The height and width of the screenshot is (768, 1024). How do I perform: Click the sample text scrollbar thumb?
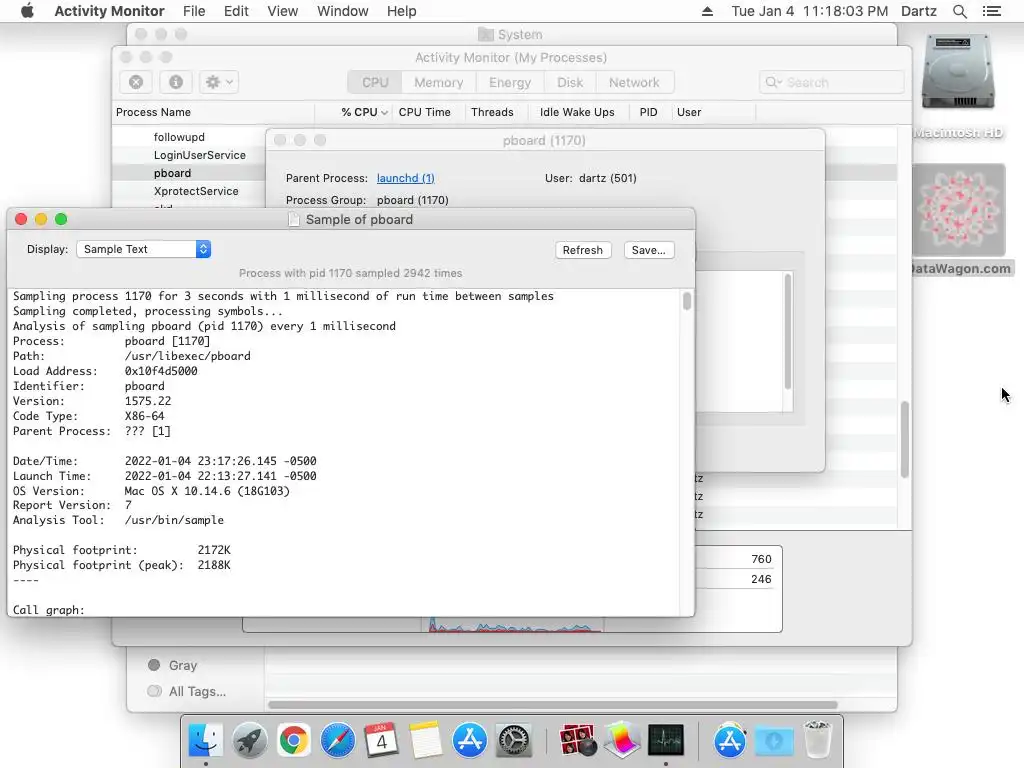tap(686, 301)
